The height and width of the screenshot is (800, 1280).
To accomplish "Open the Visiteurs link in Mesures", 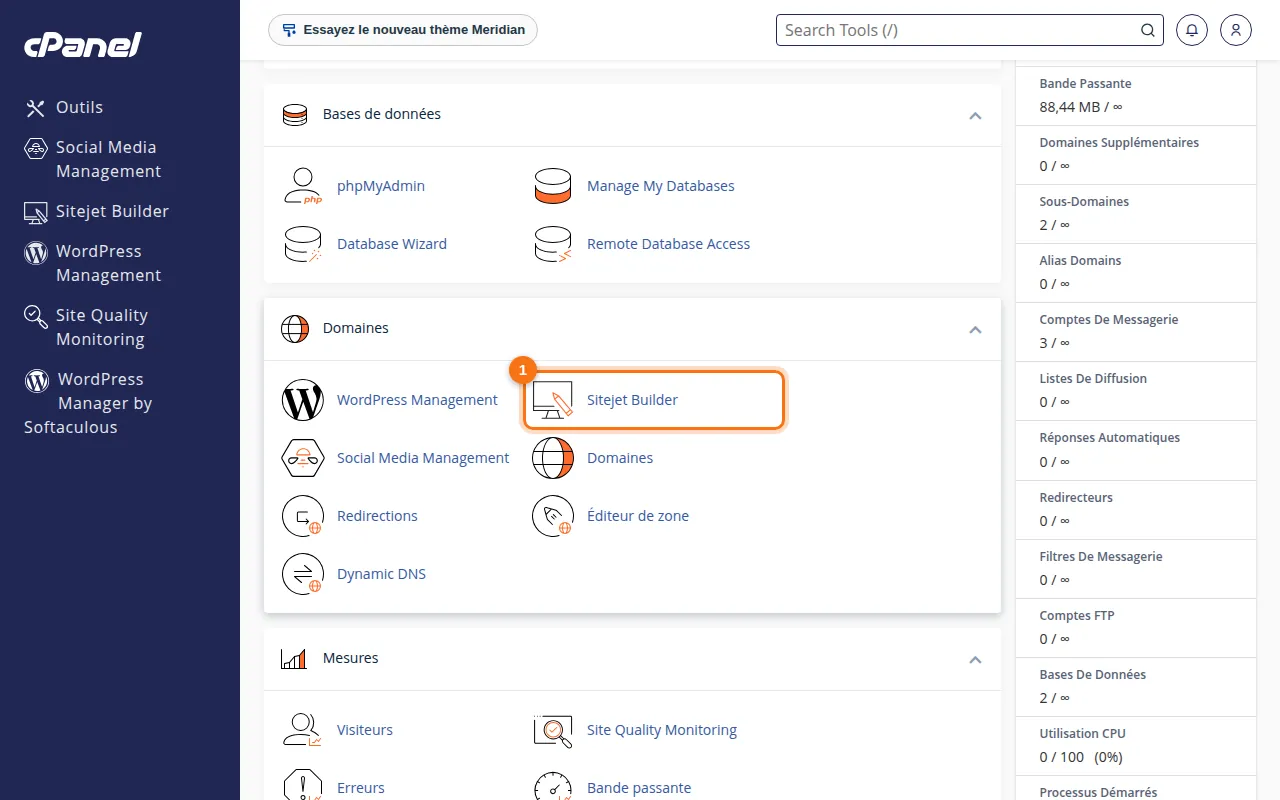I will click(365, 730).
